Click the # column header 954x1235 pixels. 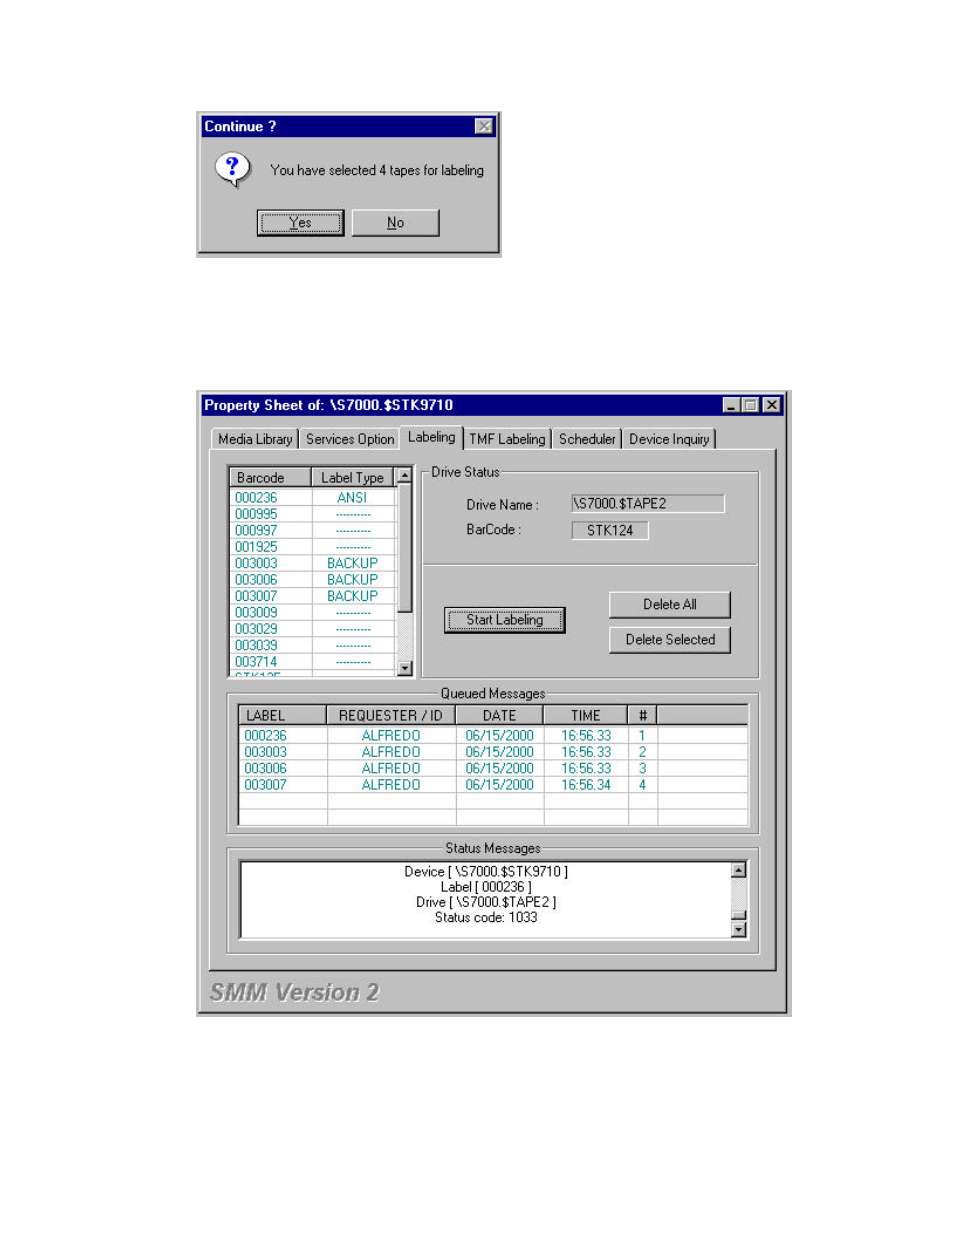pyautogui.click(x=642, y=715)
